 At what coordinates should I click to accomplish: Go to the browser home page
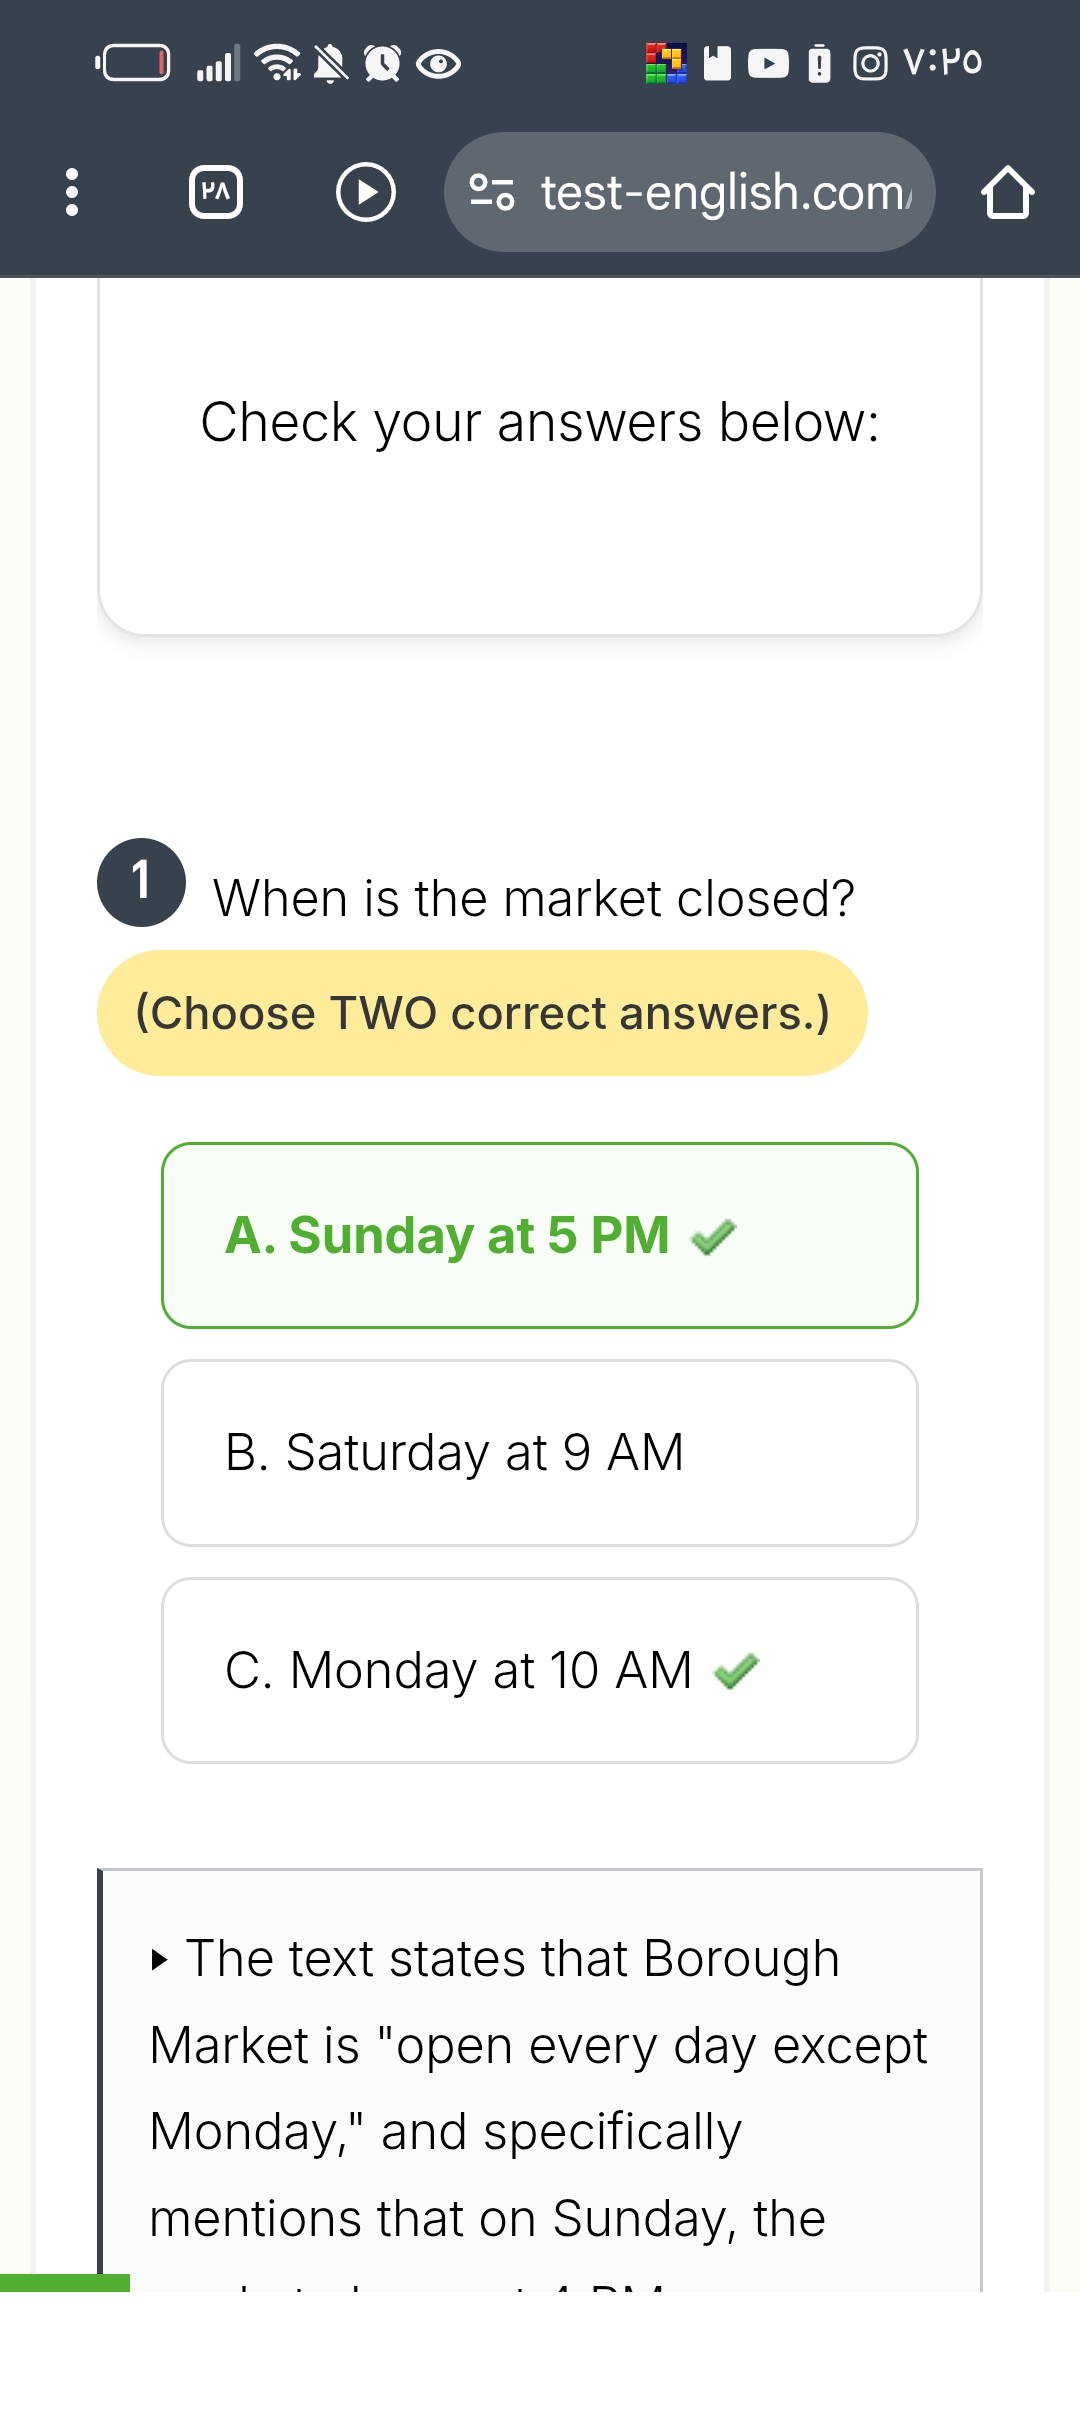[x=1007, y=192]
